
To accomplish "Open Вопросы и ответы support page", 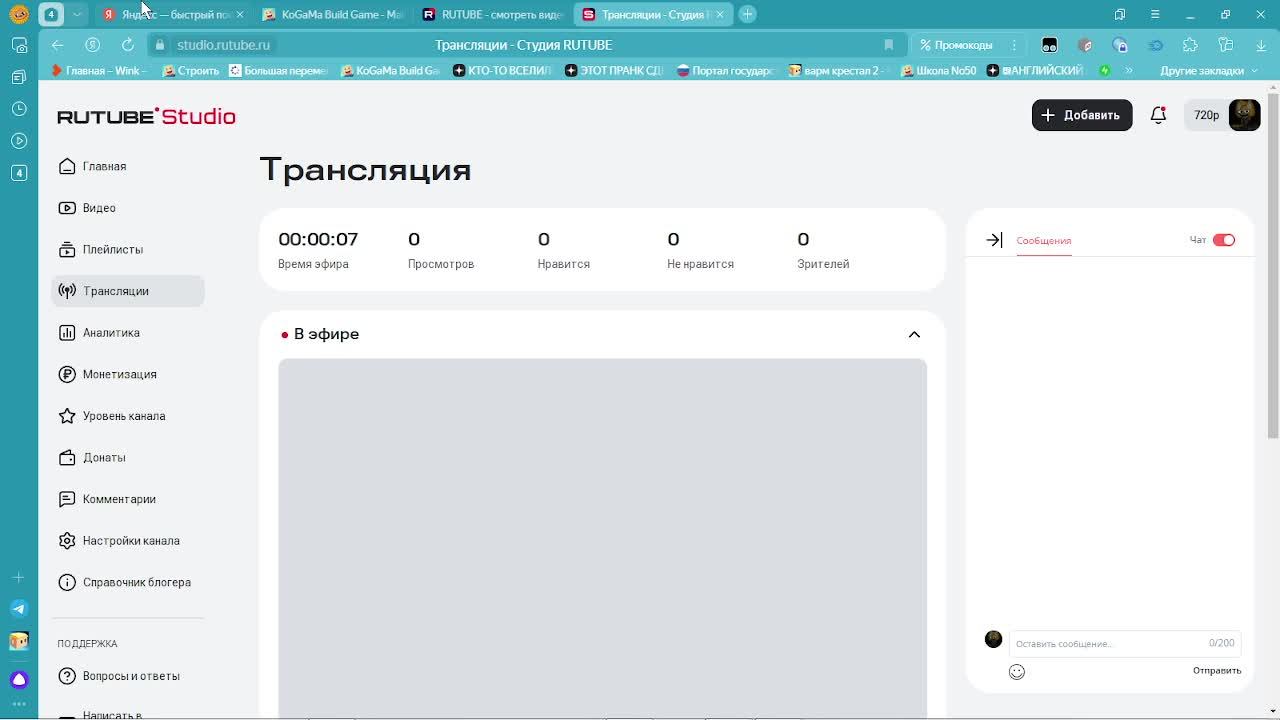I will coord(128,676).
